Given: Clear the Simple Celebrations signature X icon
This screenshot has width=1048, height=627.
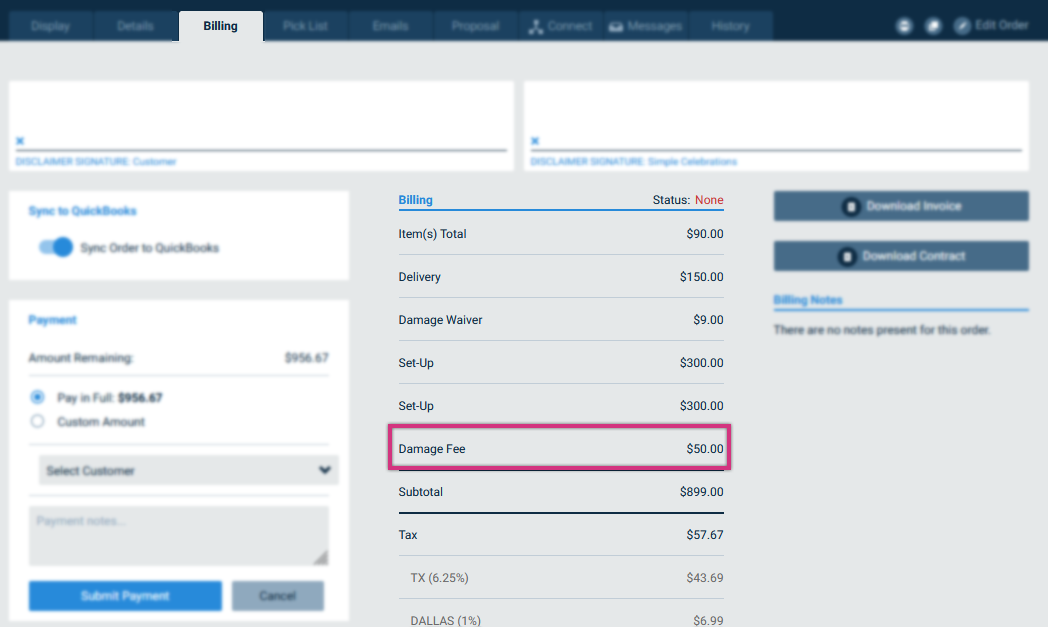Looking at the screenshot, I should click(535, 141).
